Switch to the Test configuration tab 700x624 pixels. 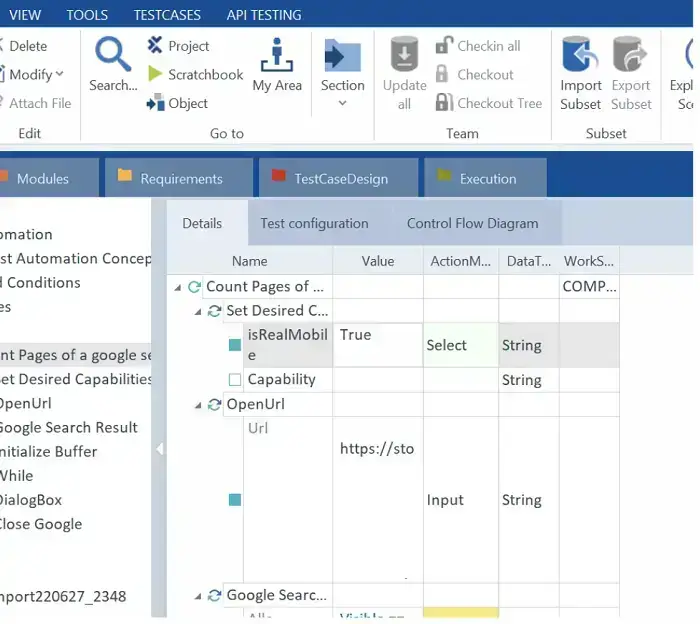[x=314, y=223]
